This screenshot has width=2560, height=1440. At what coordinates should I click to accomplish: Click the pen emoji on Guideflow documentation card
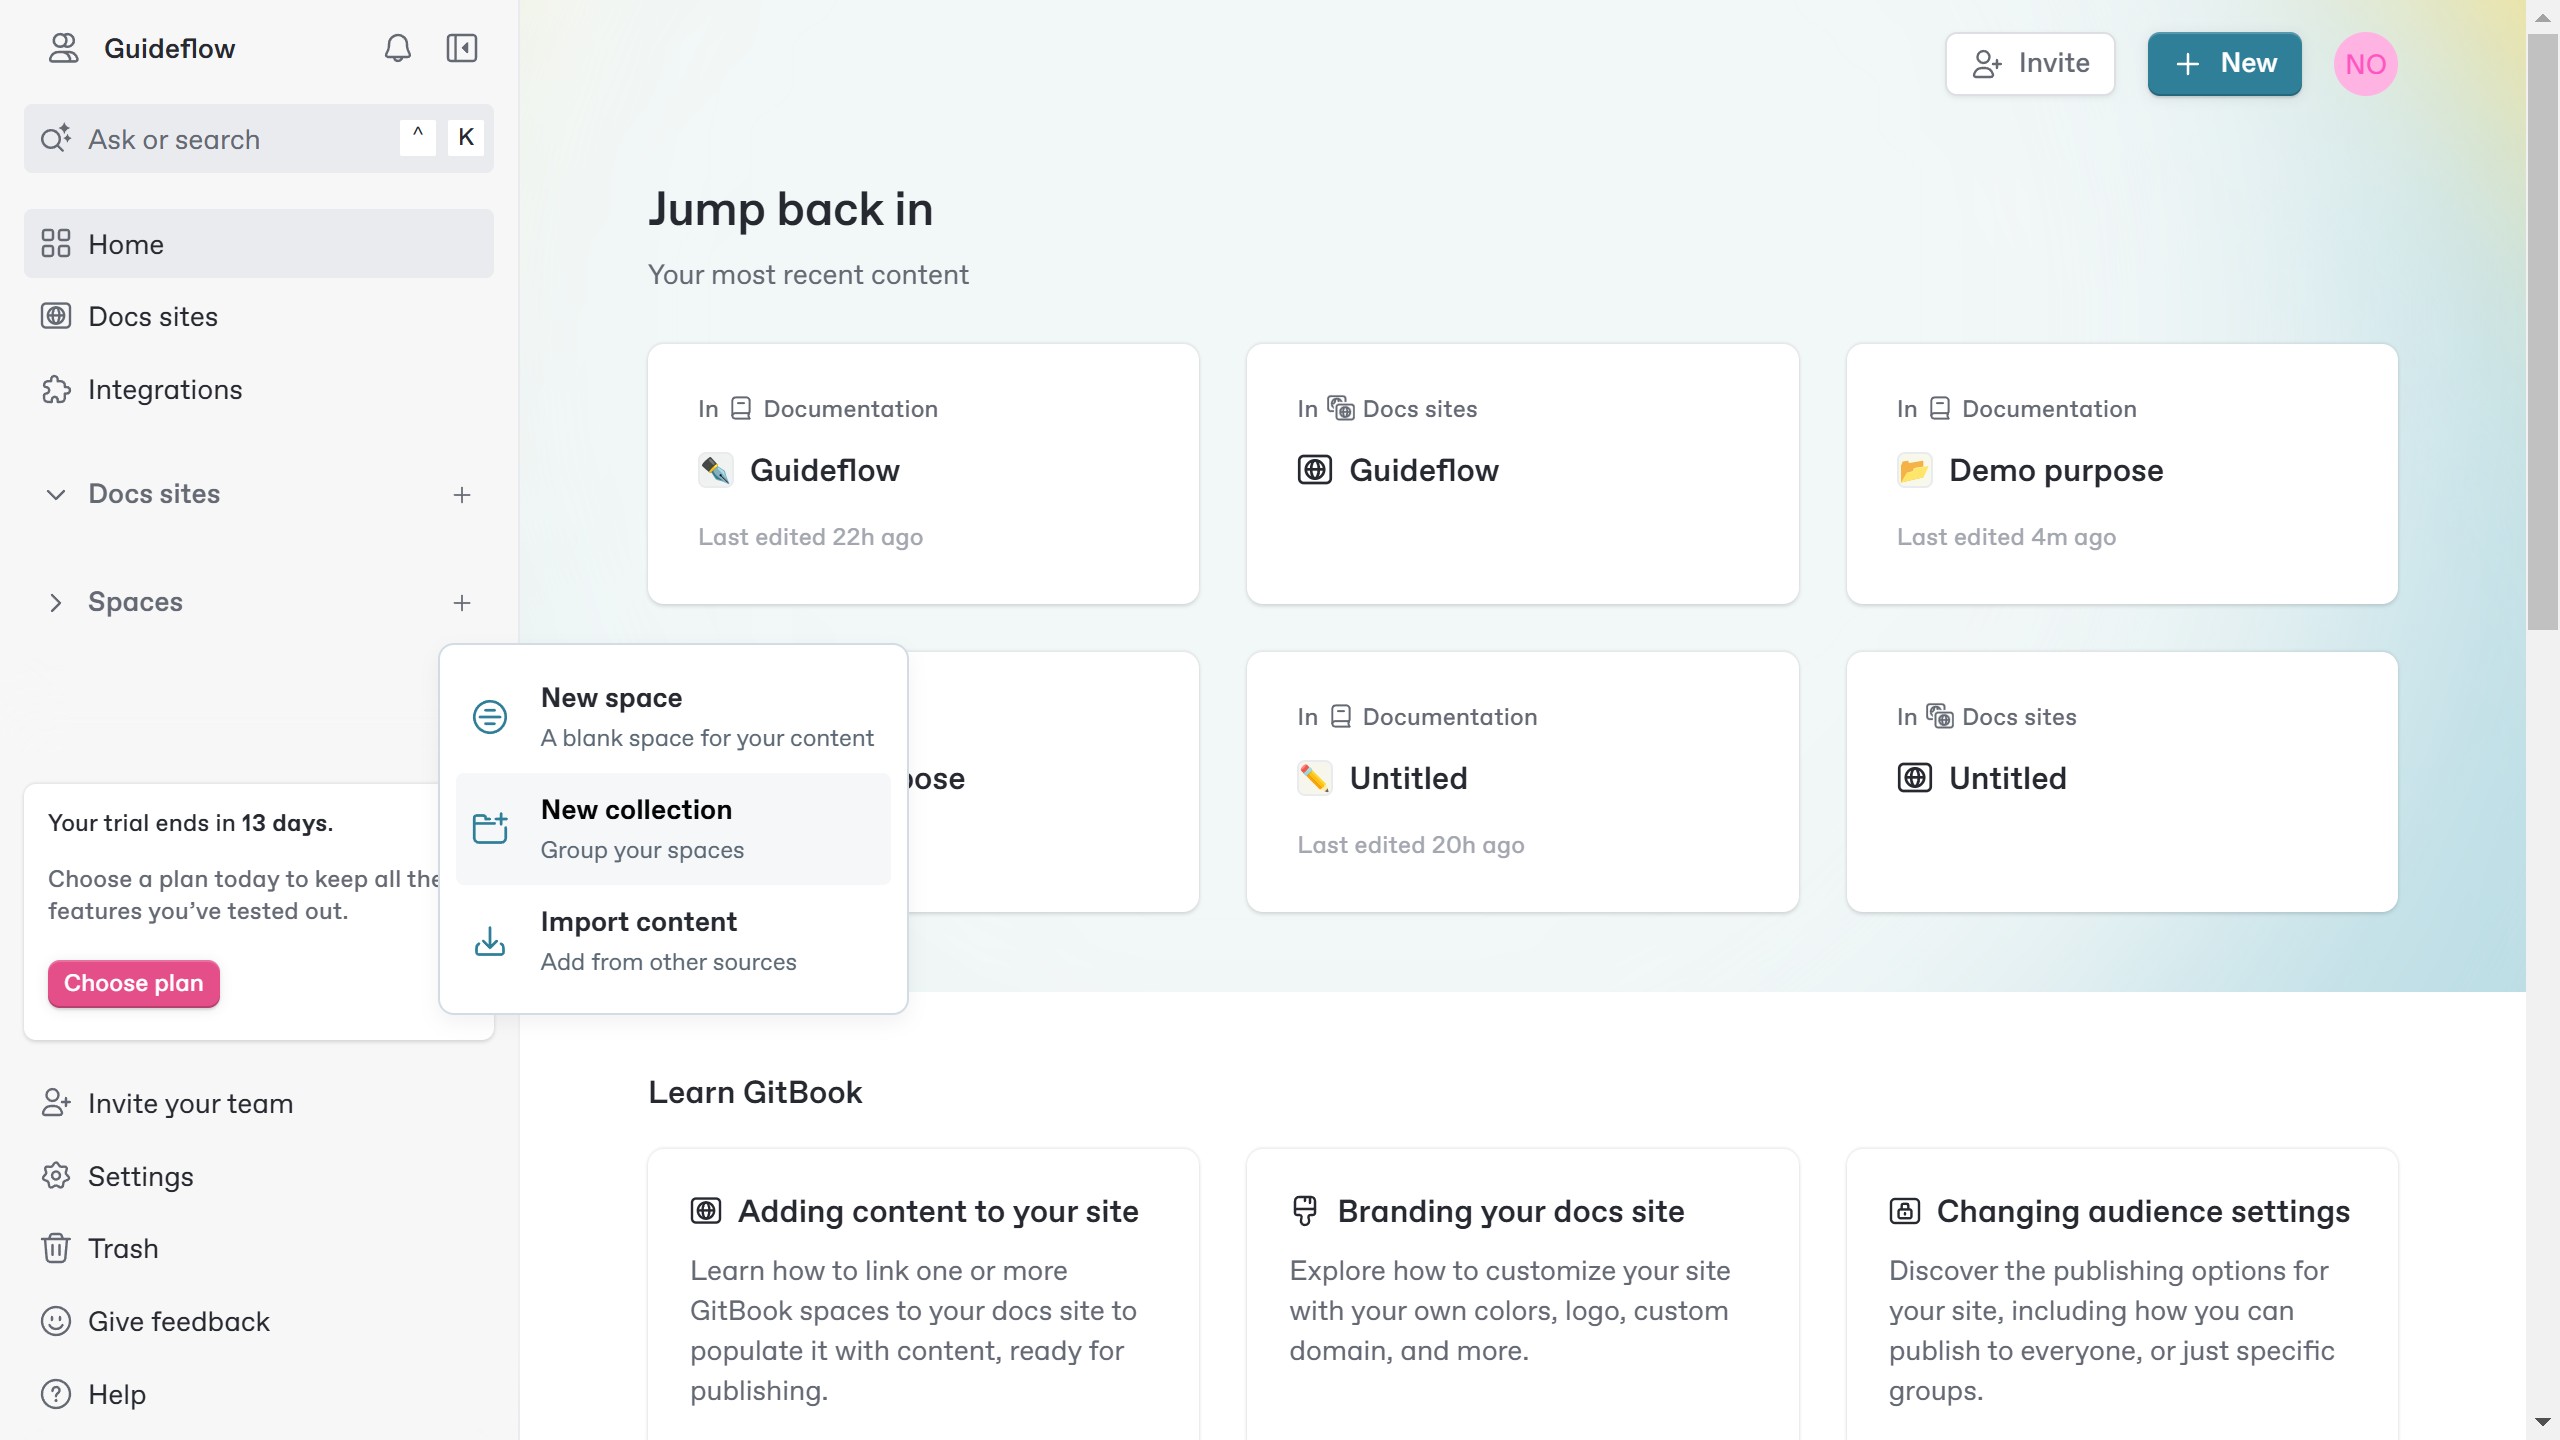[x=716, y=470]
